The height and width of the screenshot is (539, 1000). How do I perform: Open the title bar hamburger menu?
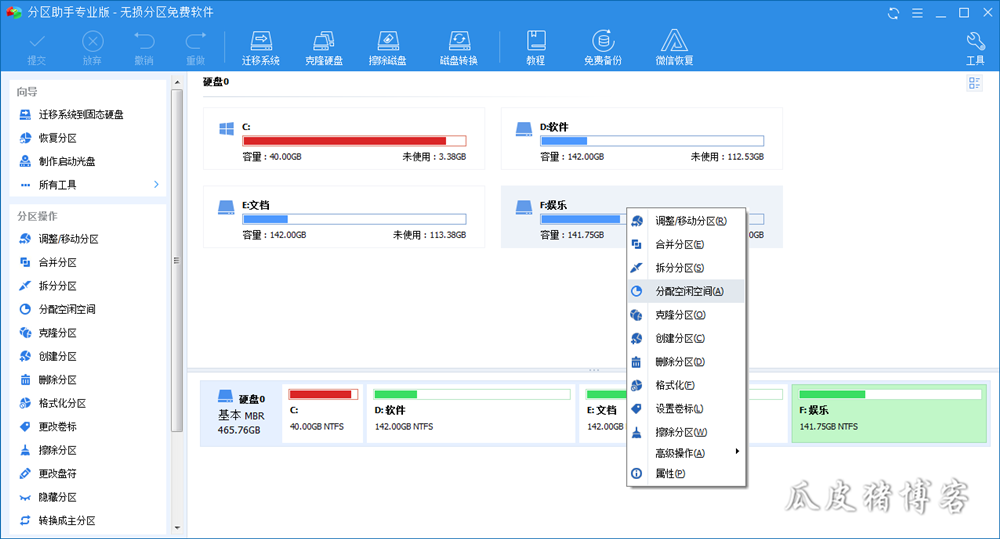(x=917, y=13)
